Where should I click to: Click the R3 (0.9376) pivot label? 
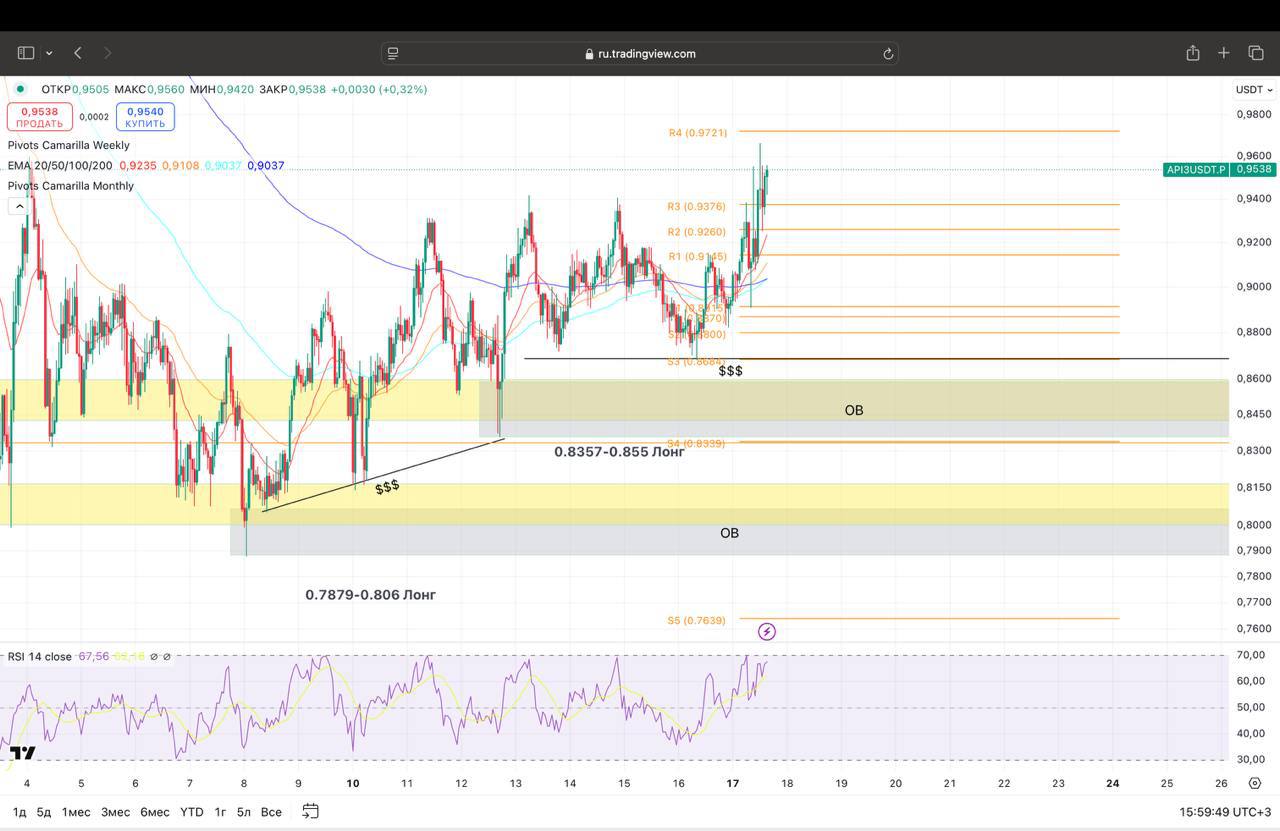(x=697, y=206)
